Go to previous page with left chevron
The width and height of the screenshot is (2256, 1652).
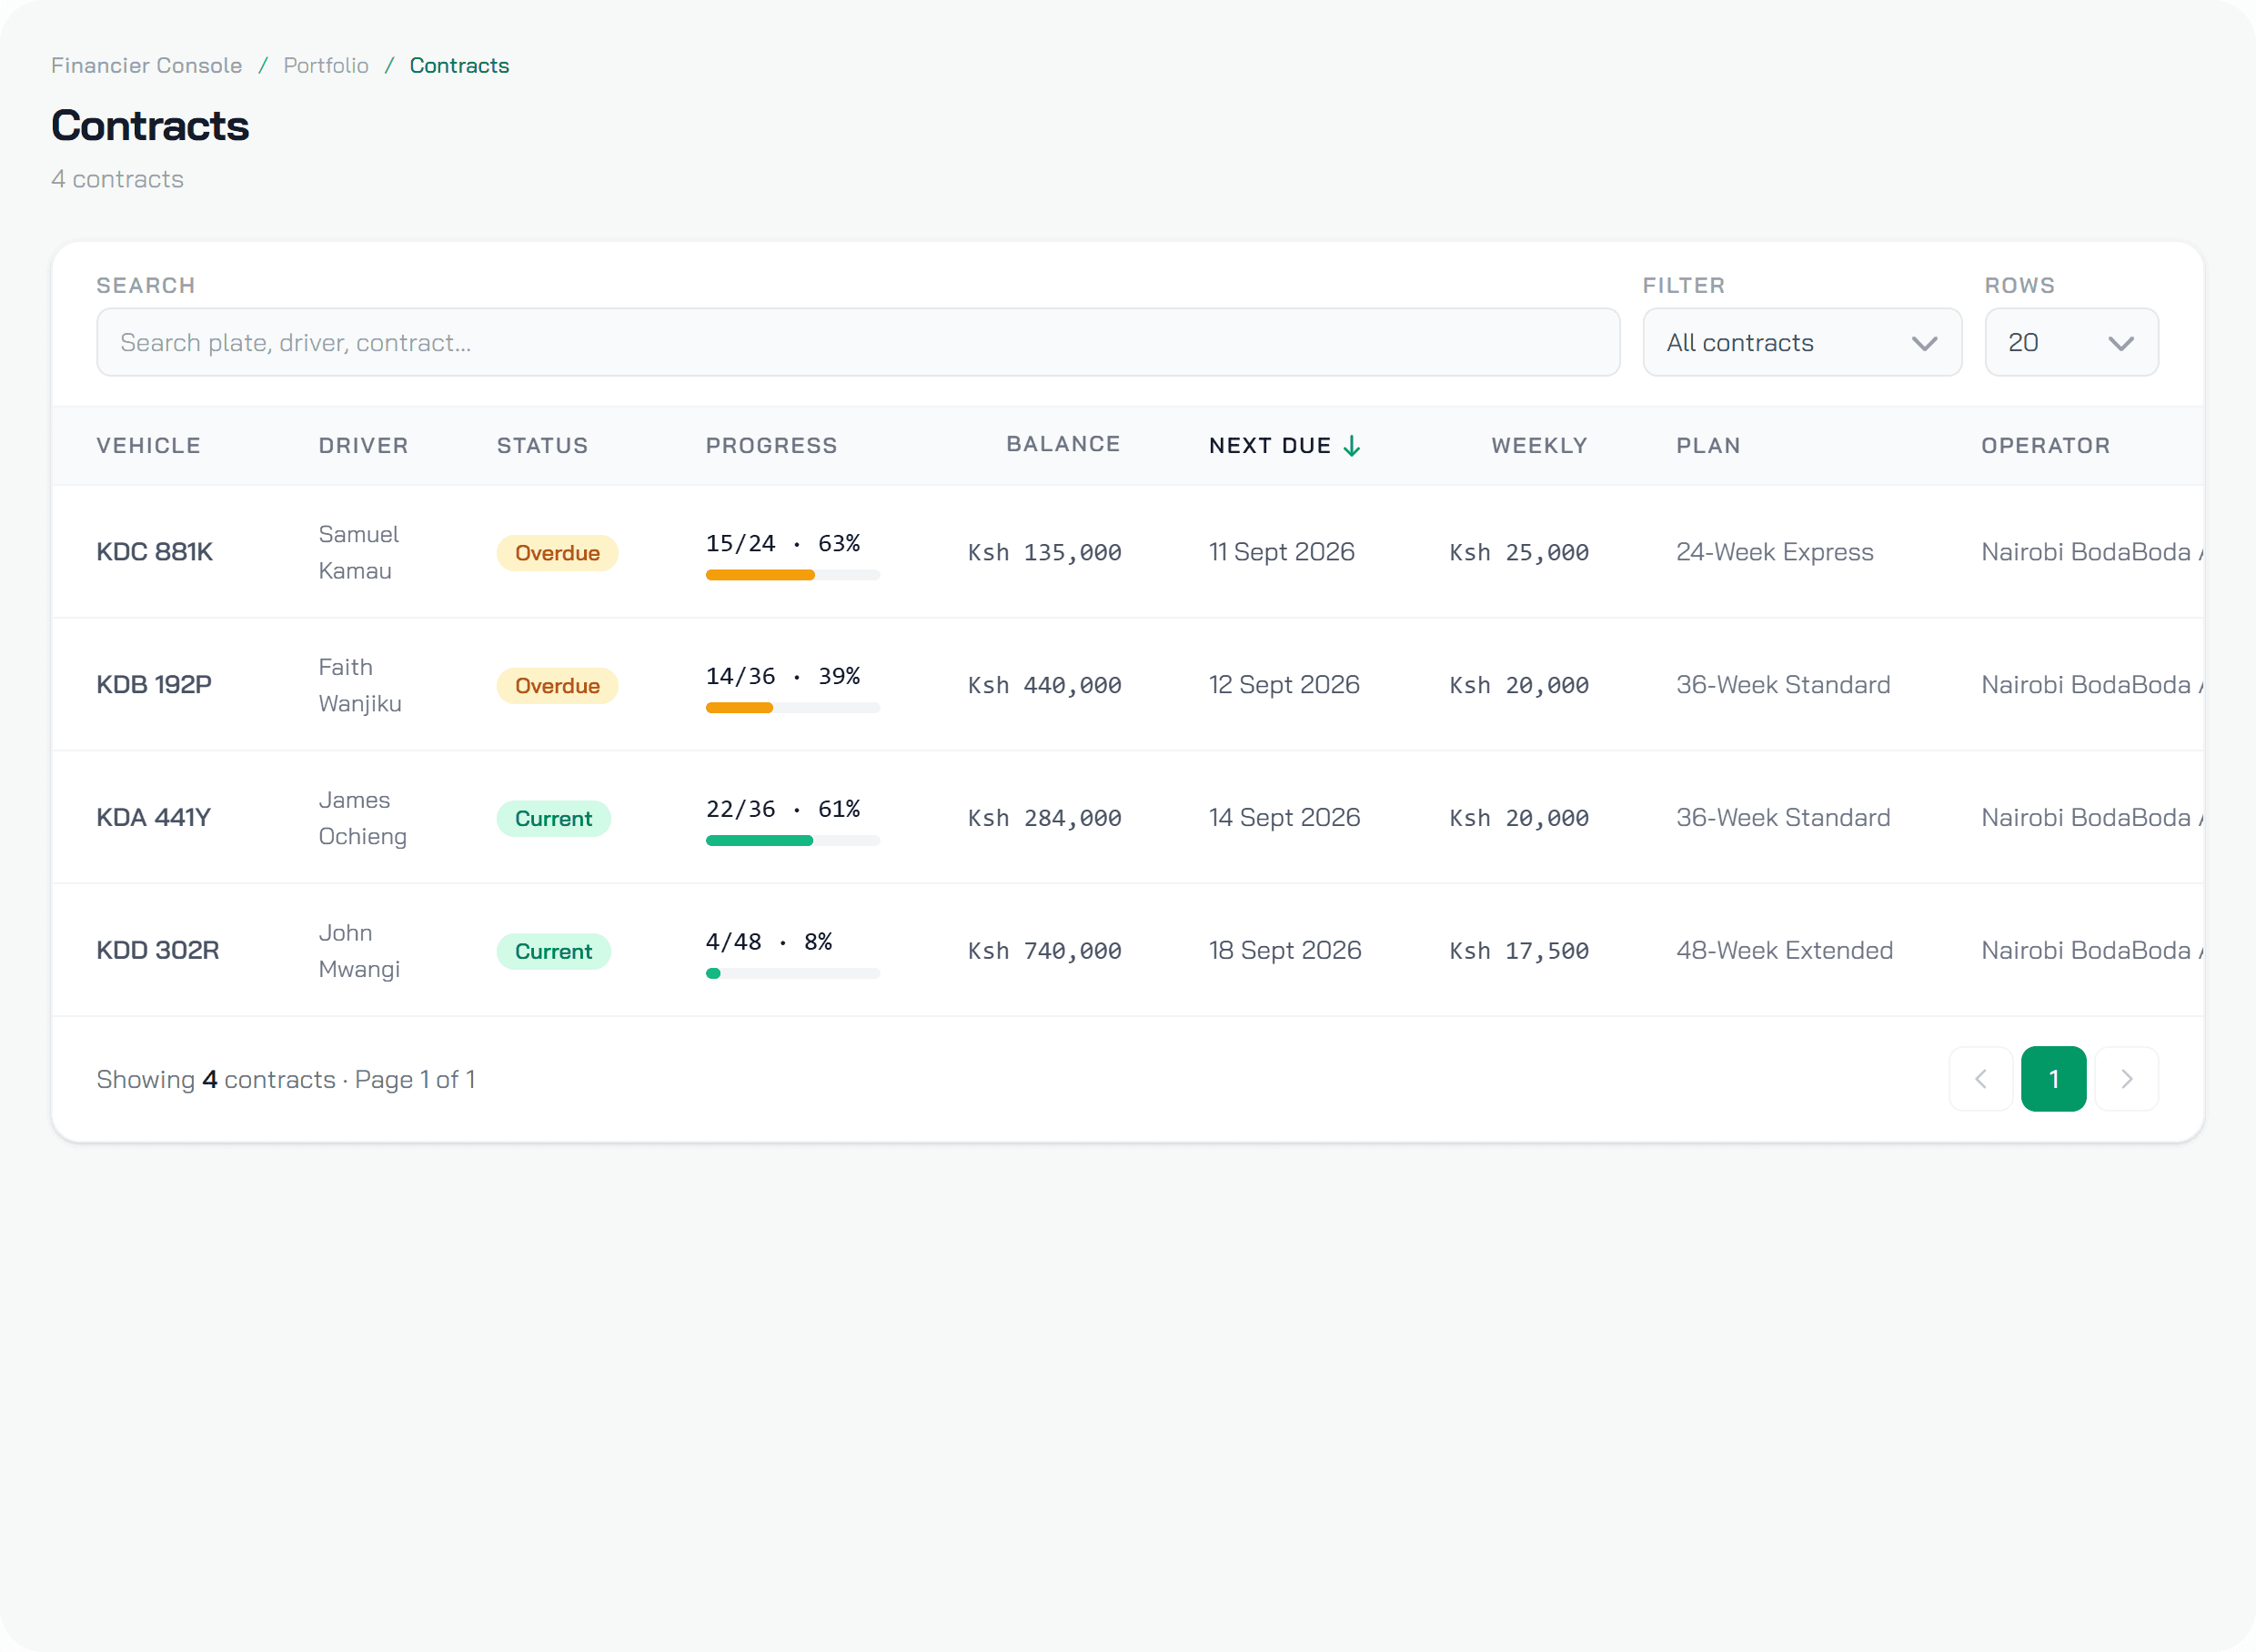tap(1980, 1079)
